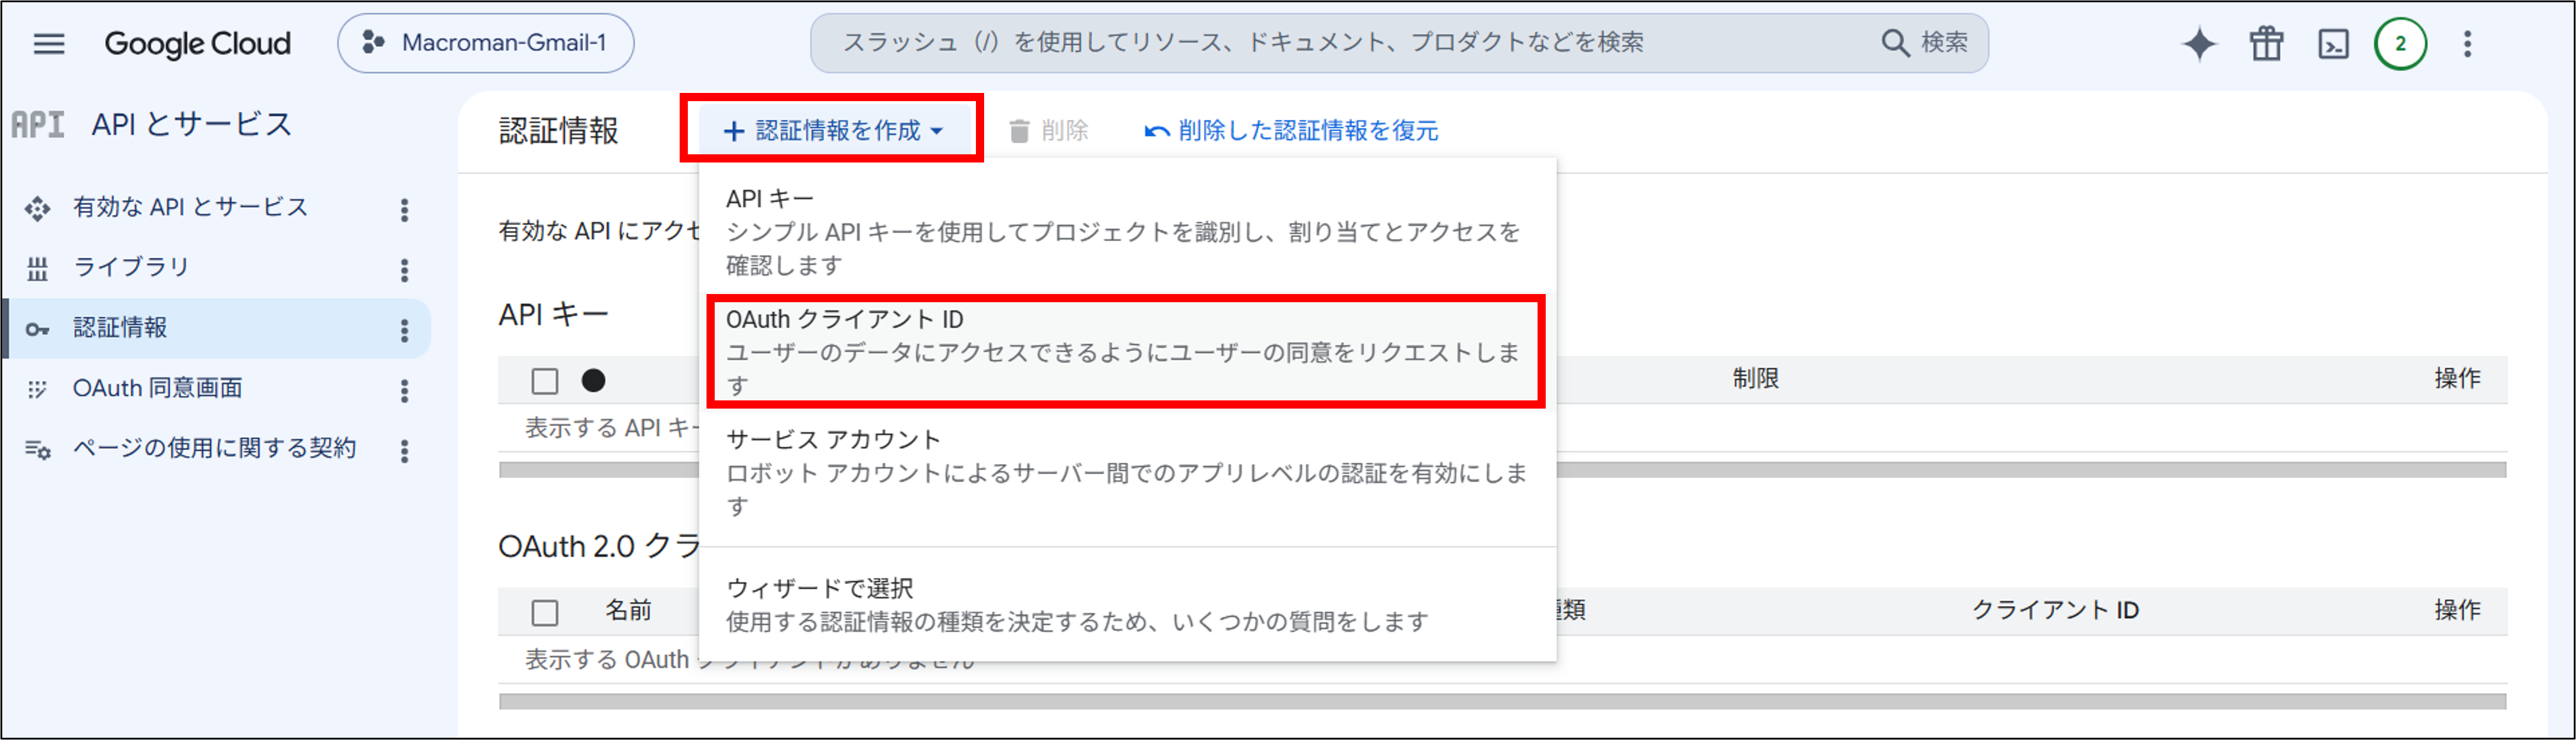
Task: Select OAuth 同意画面 in sidebar
Action: coord(157,388)
